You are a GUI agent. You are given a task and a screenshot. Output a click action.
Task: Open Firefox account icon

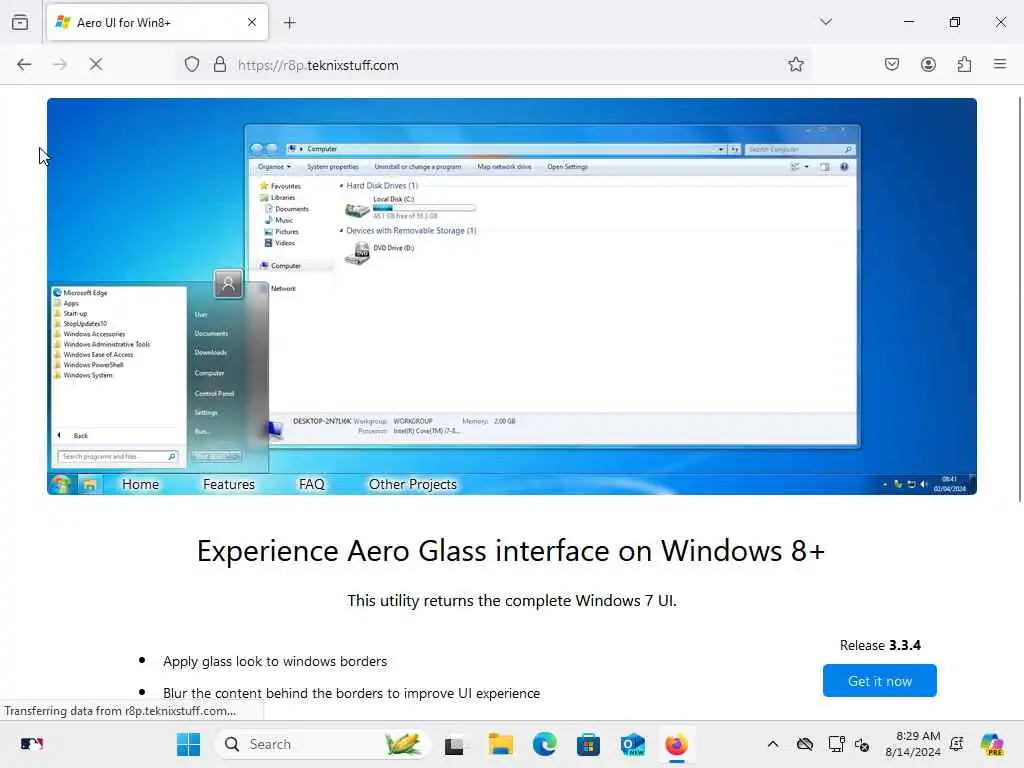[928, 64]
